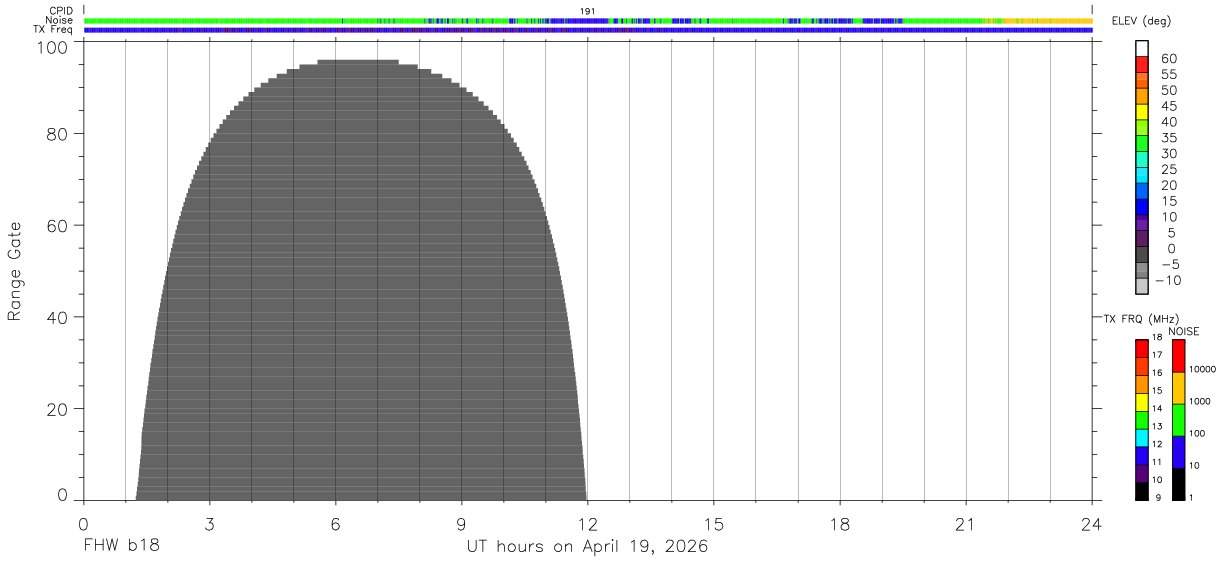1228x567 pixels.
Task: Select the x-axis tick label 21
Action: click(x=965, y=524)
